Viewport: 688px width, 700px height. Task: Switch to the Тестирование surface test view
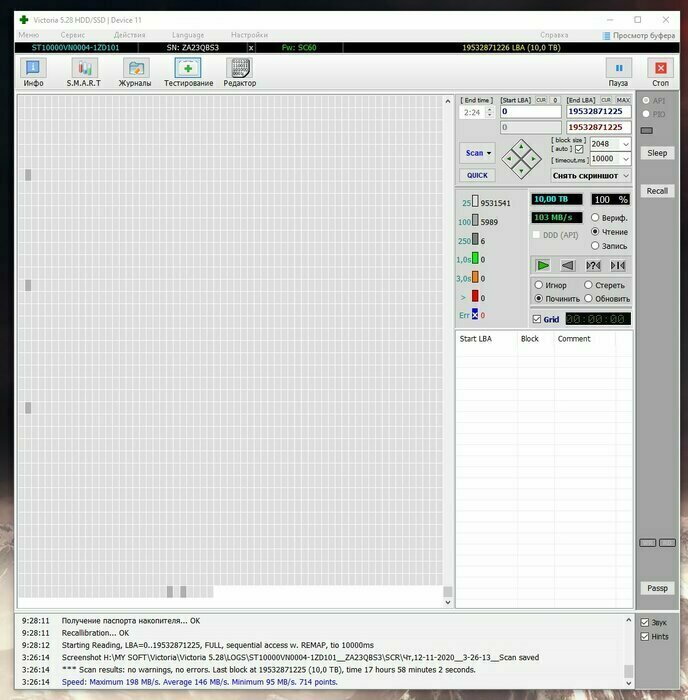(188, 72)
